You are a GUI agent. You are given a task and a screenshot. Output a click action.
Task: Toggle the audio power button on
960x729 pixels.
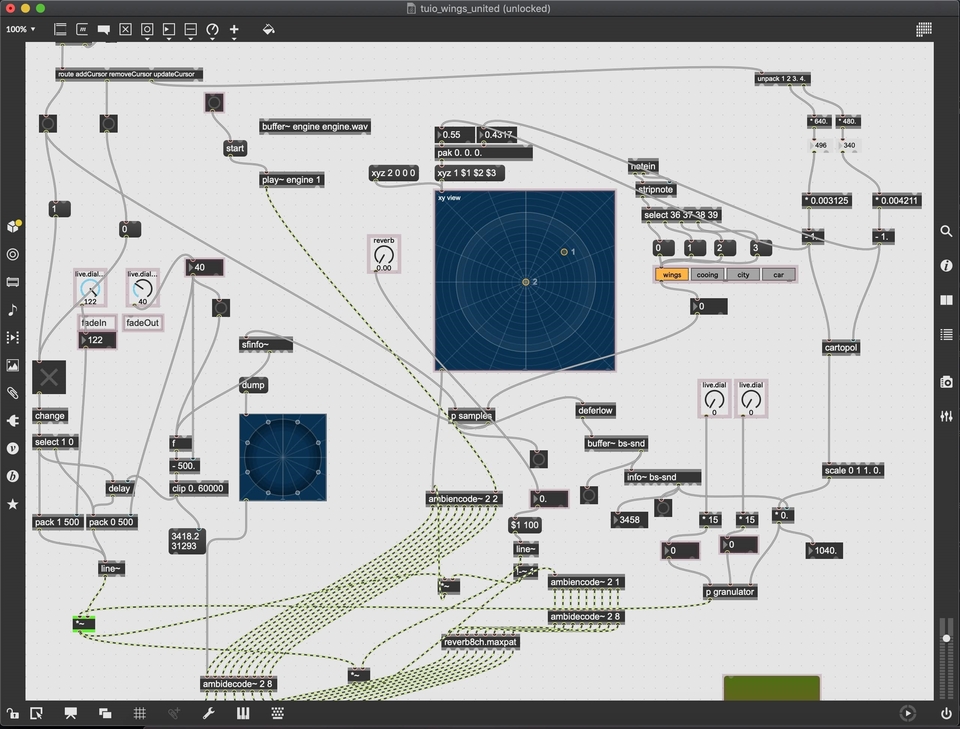[946, 713]
